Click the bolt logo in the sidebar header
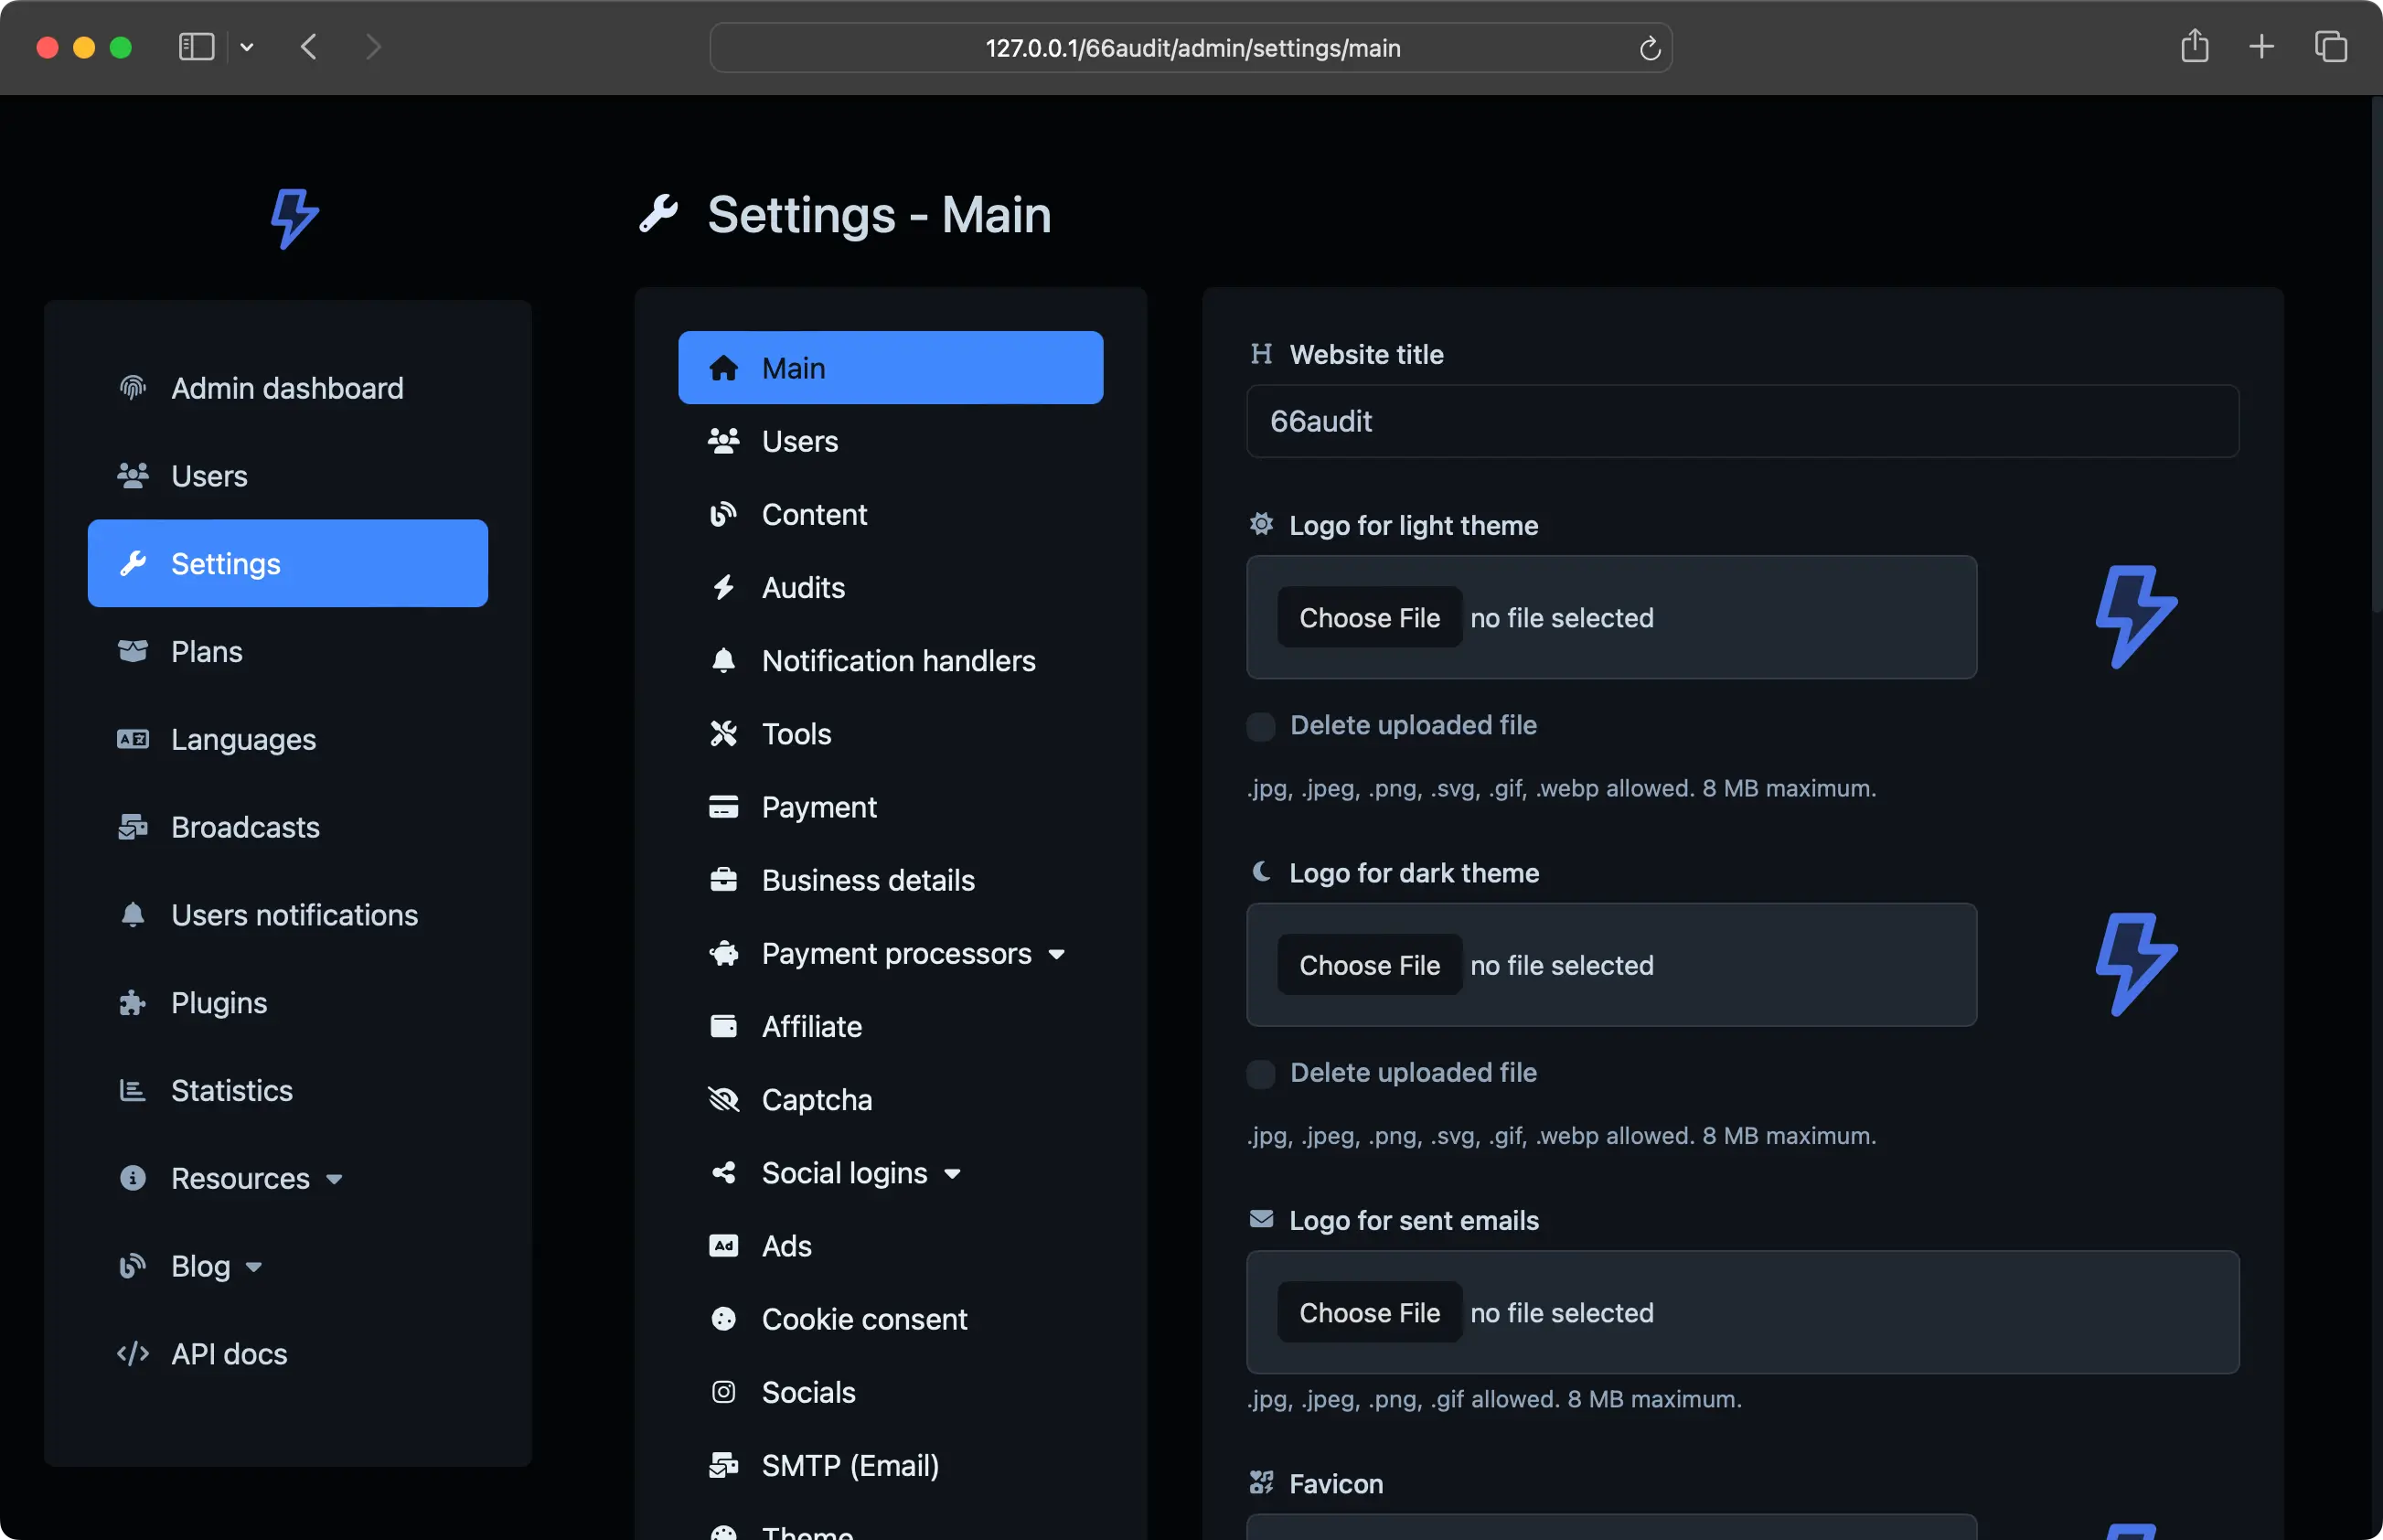 click(x=295, y=218)
